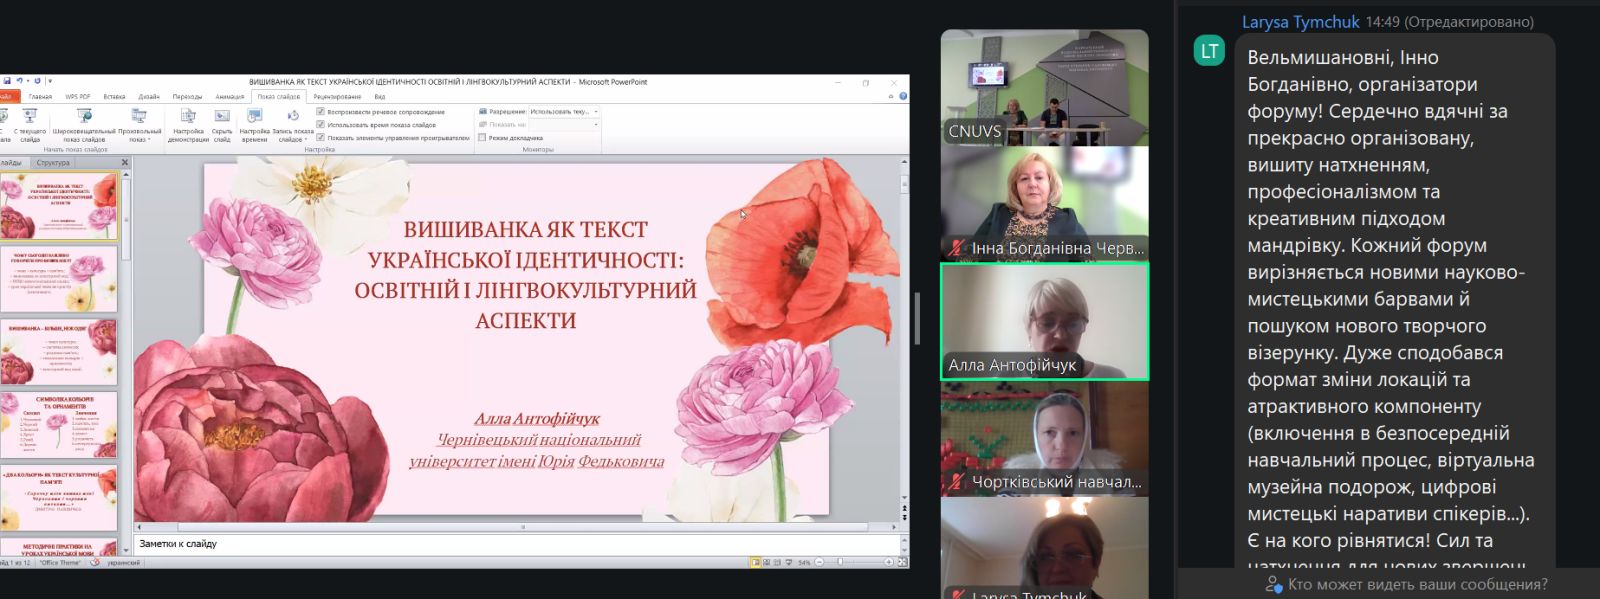The height and width of the screenshot is (599, 1600).
Task: Select the Показ слайдов ribbon tab
Action: tap(279, 96)
